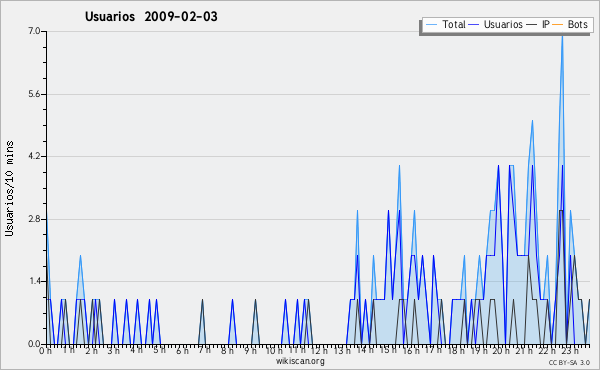Click the x-axis label '12 h'
Viewport: 600px width, 370px height.
[319, 351]
